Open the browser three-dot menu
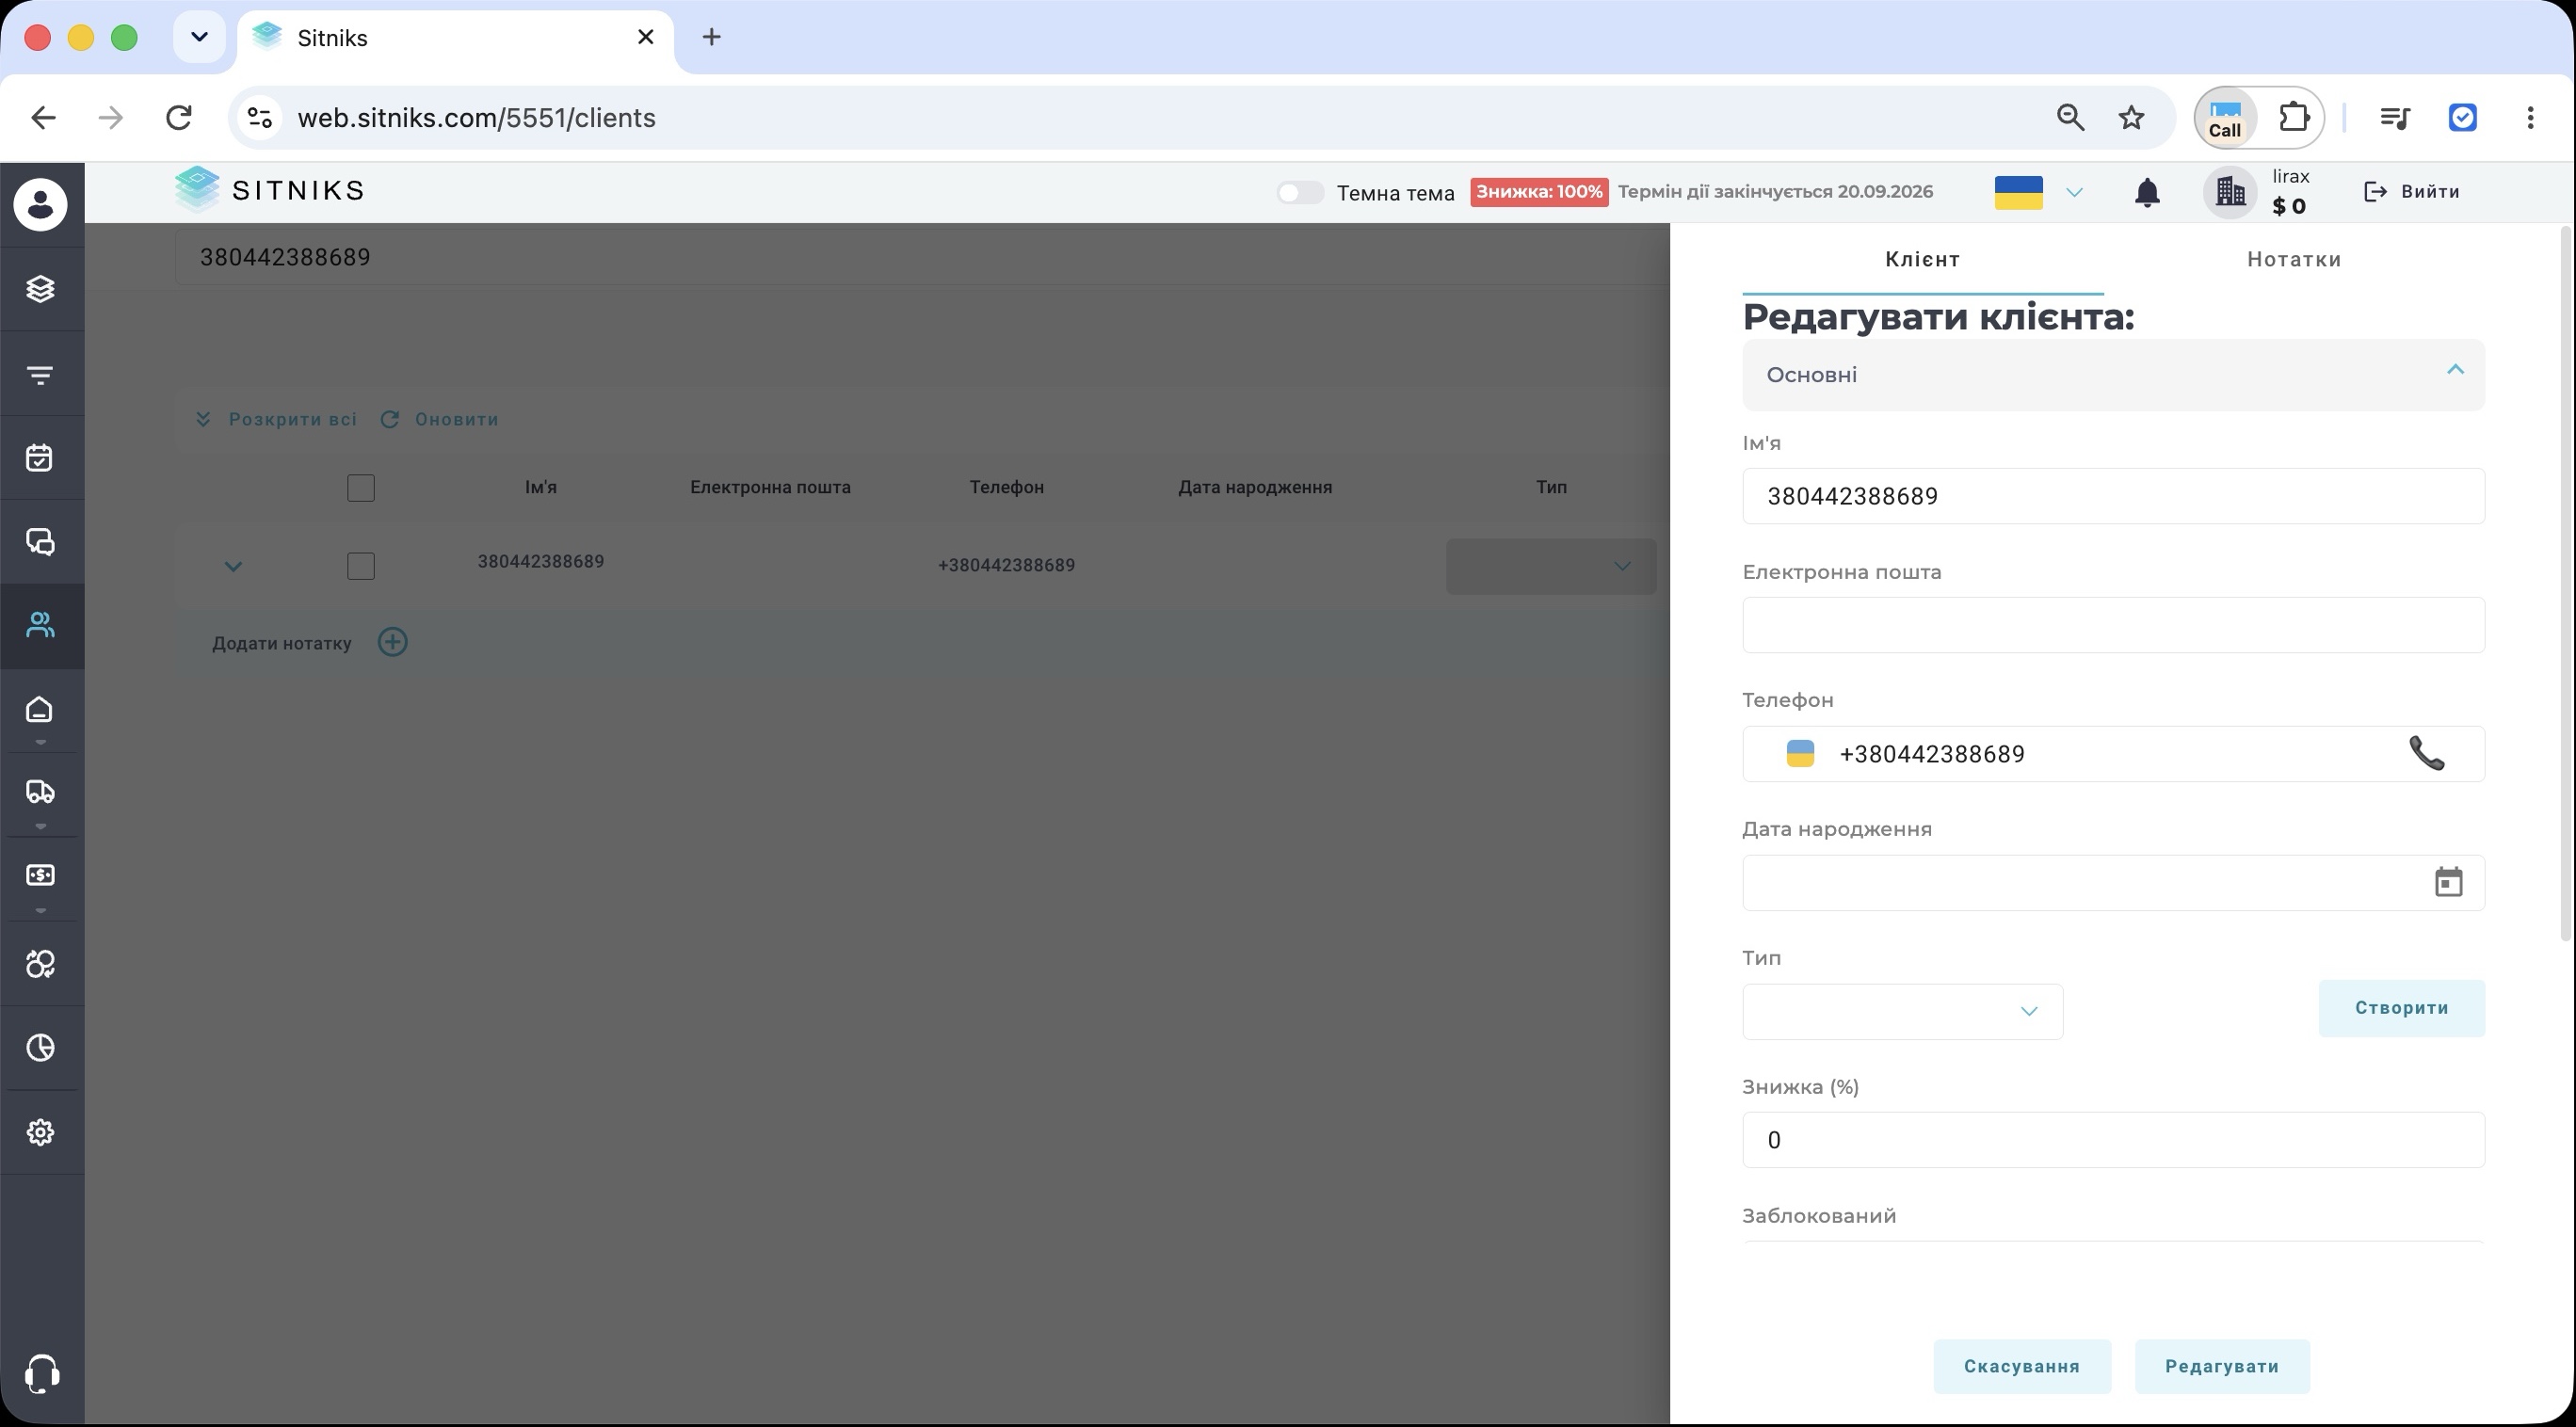2576x1427 pixels. pos(2530,118)
